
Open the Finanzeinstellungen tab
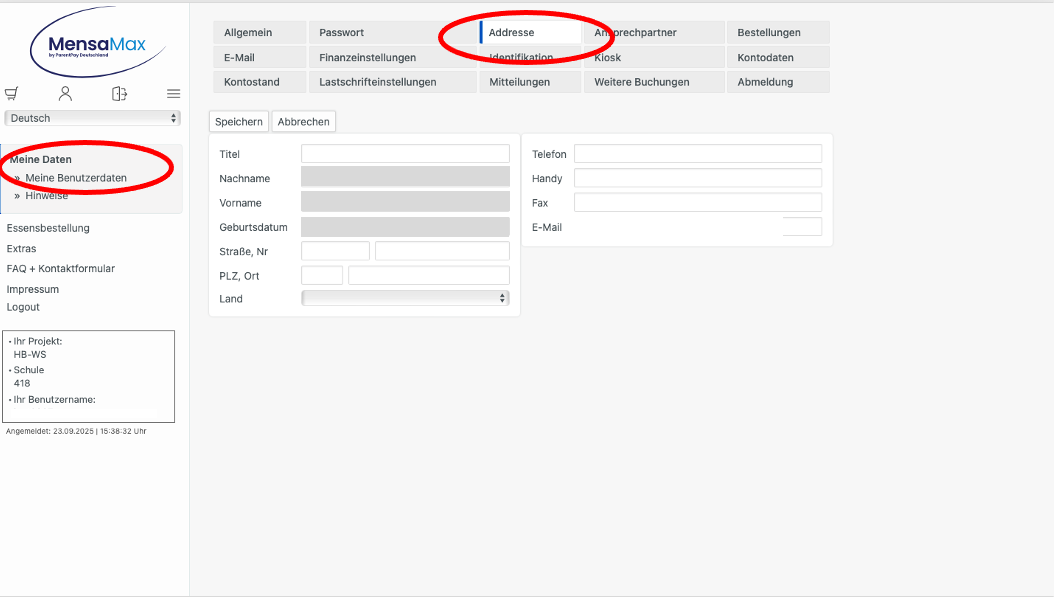tap(367, 58)
